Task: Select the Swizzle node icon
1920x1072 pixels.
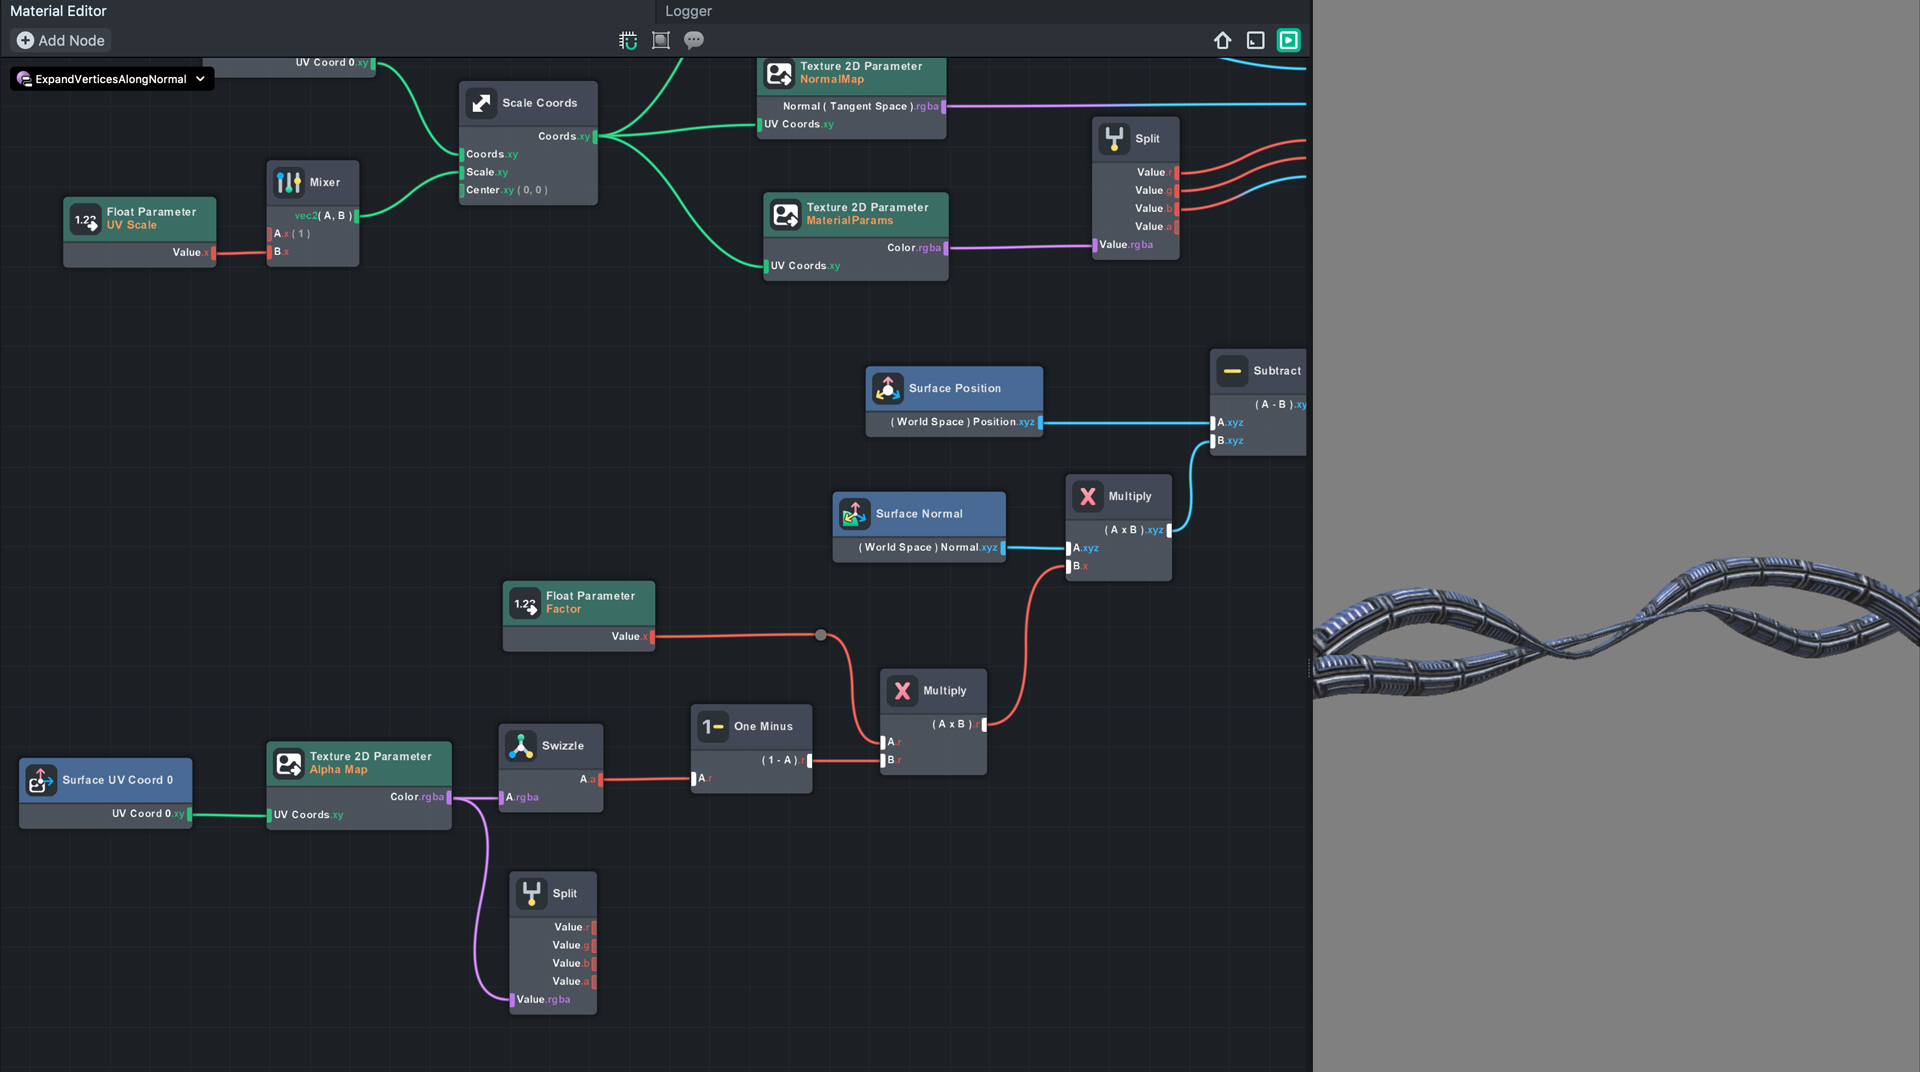Action: (521, 746)
